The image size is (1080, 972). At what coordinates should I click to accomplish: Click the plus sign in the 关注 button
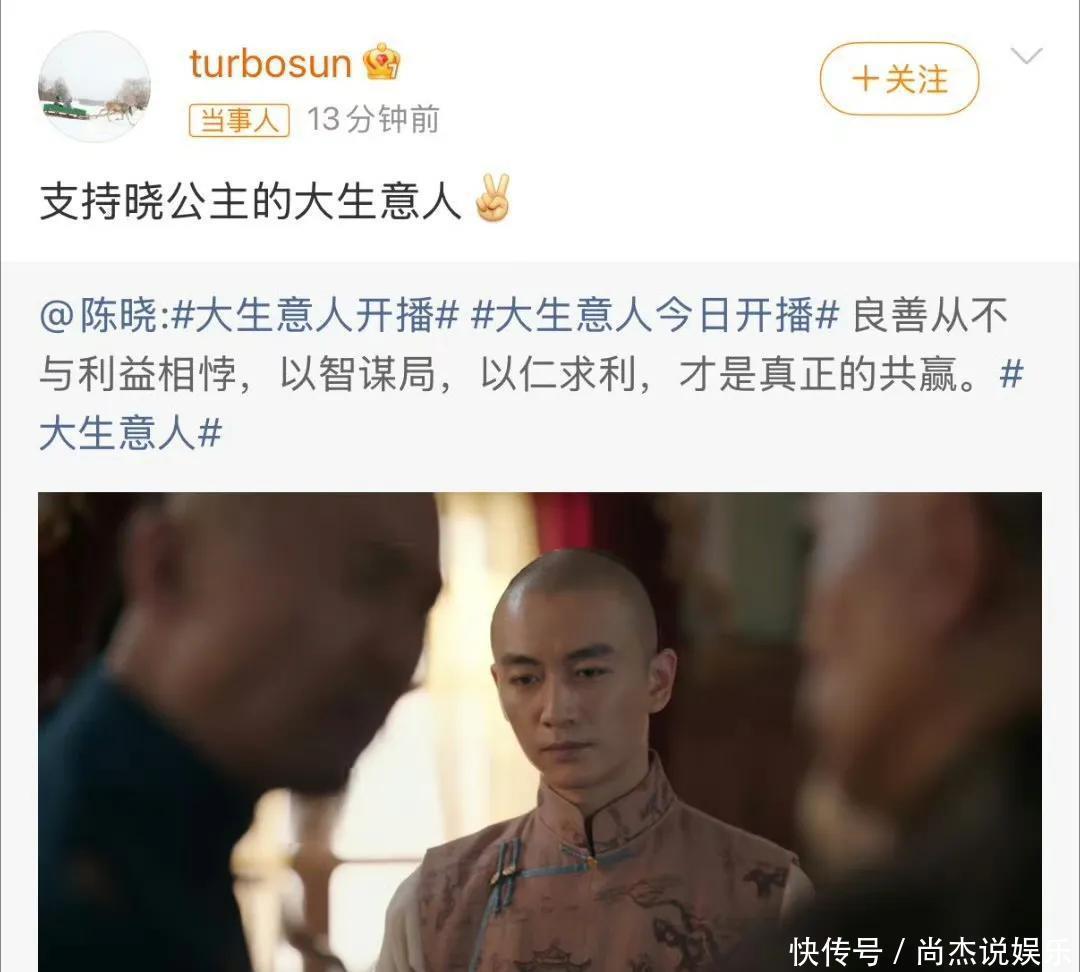click(865, 79)
